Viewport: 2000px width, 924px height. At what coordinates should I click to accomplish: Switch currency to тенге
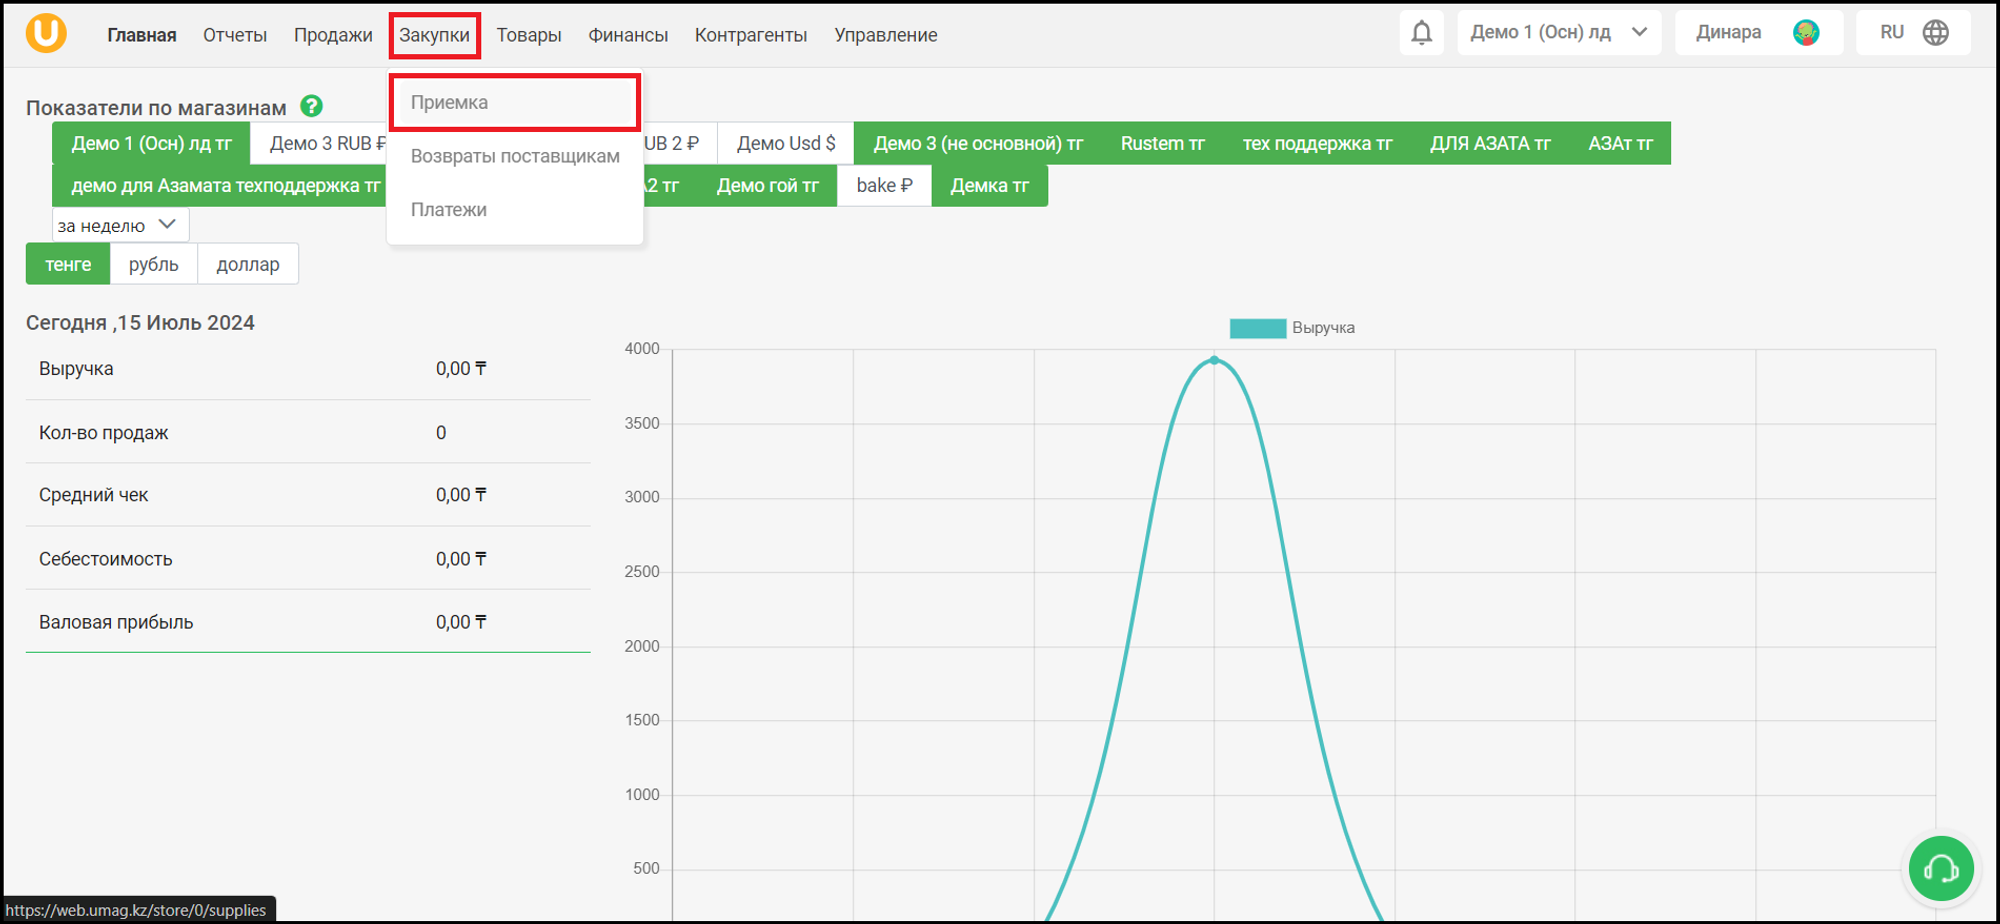[x=68, y=264]
